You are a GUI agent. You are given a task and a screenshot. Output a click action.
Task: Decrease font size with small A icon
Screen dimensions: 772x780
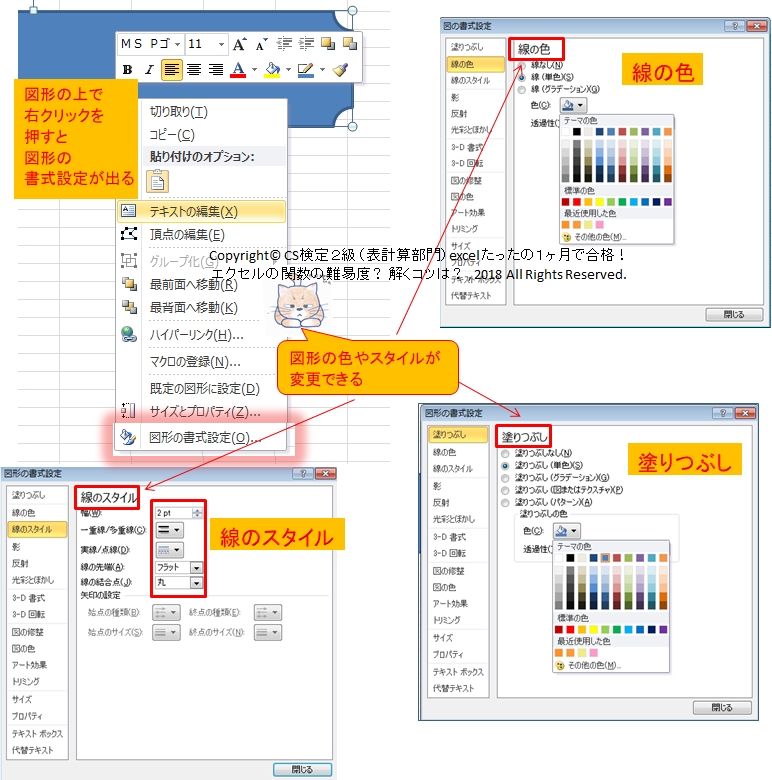point(261,44)
